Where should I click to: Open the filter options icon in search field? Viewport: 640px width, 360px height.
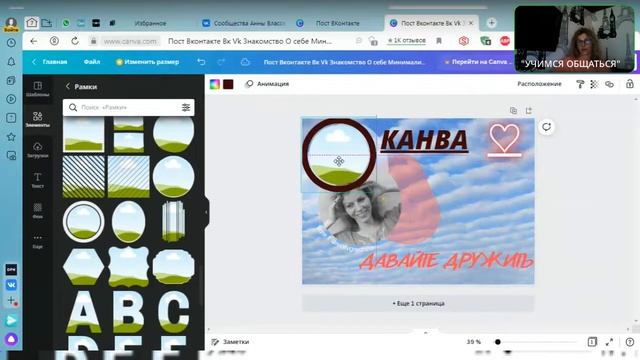click(186, 107)
